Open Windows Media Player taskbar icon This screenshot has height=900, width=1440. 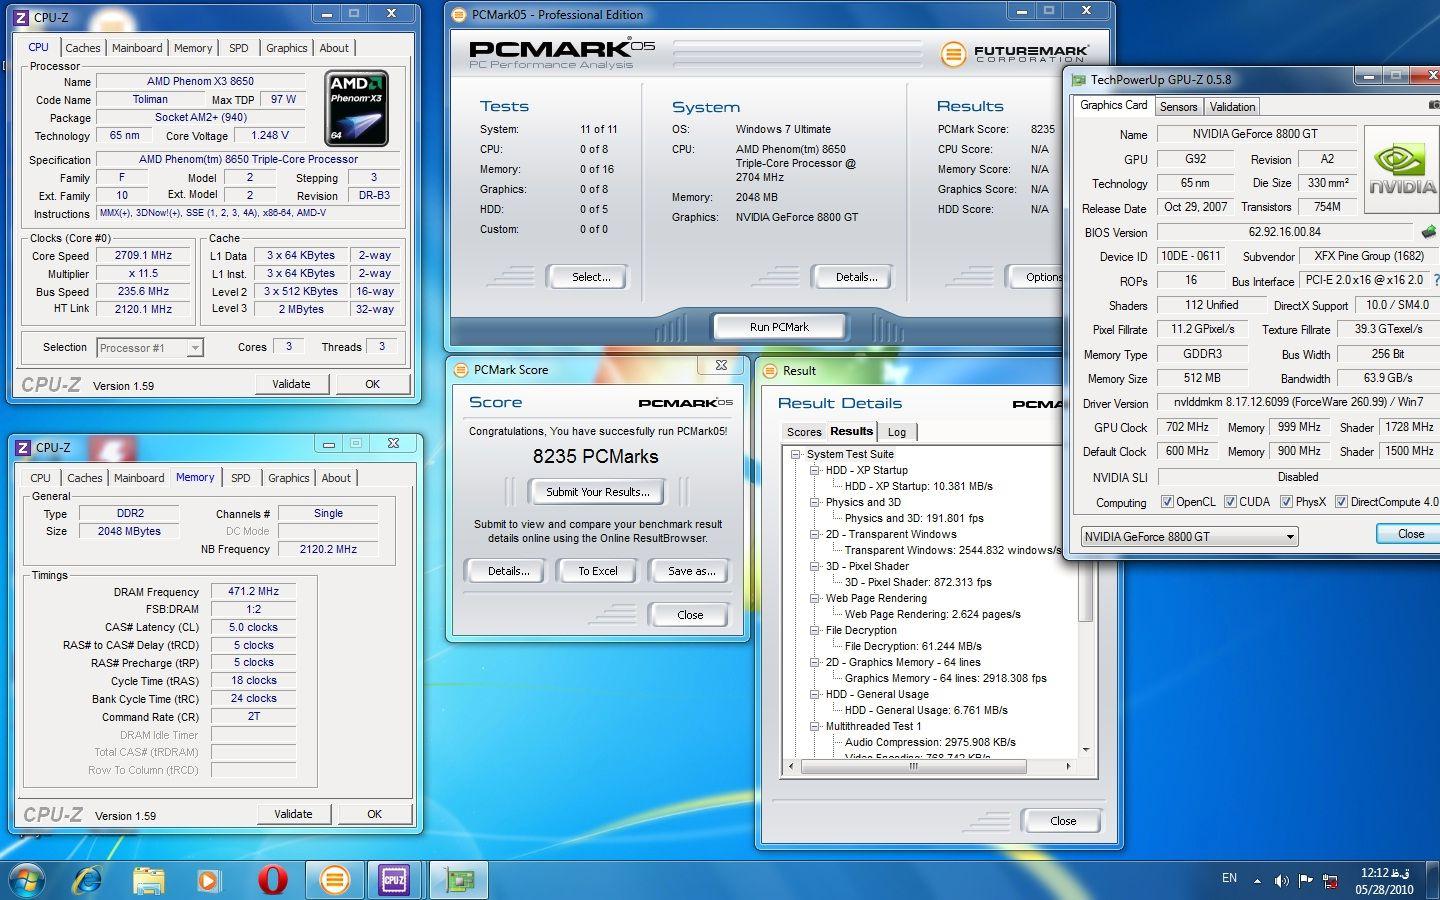208,880
